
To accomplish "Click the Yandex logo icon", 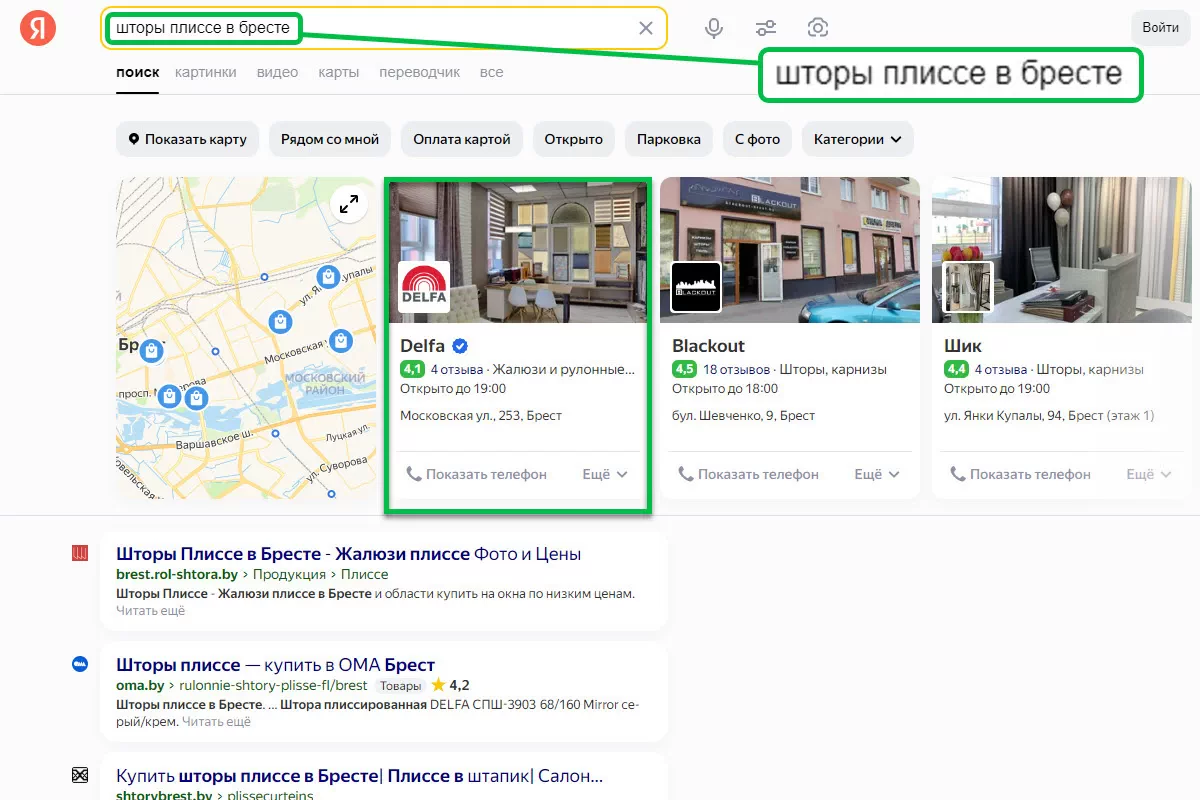I will [38, 28].
